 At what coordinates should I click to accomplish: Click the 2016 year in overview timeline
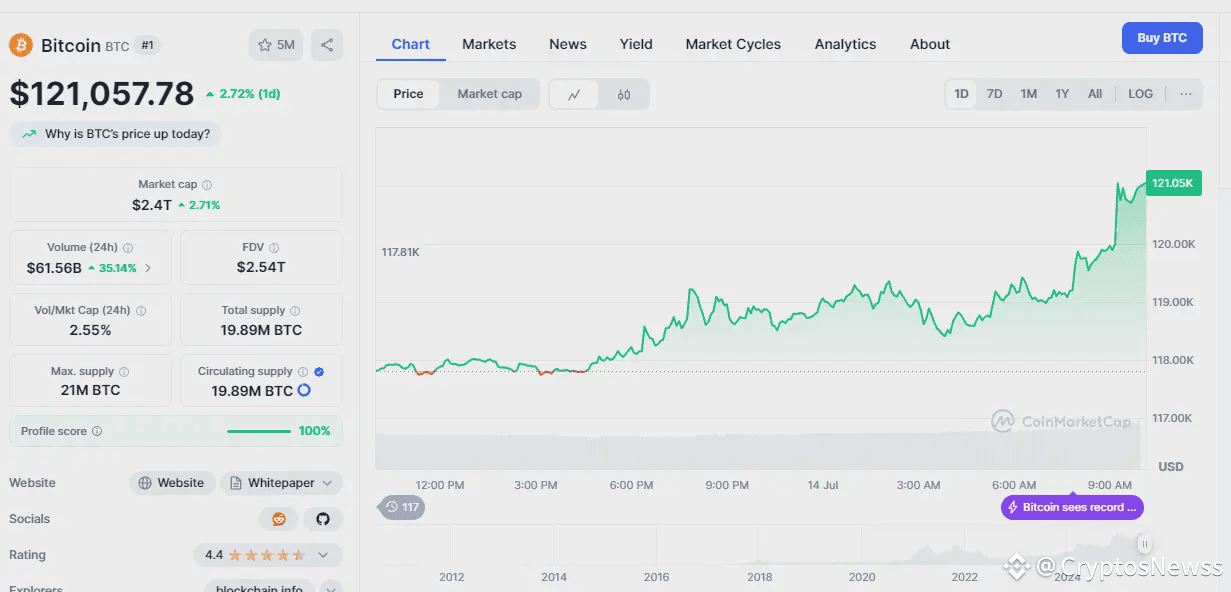(x=656, y=577)
